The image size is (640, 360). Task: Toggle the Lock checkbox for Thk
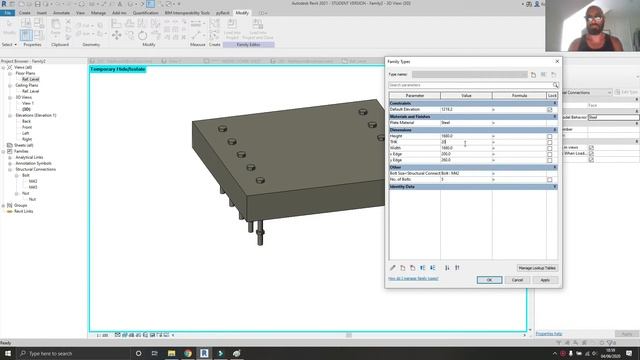549,142
